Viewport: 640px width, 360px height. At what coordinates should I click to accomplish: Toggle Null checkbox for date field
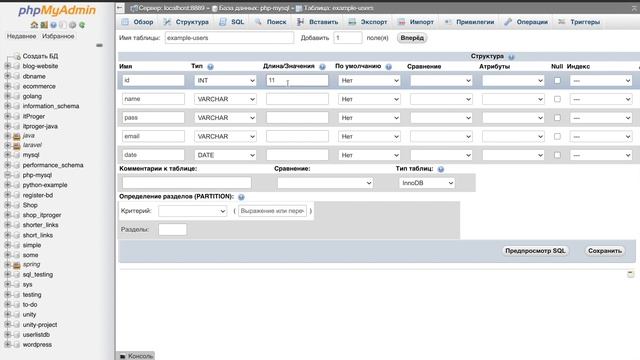pyautogui.click(x=557, y=155)
